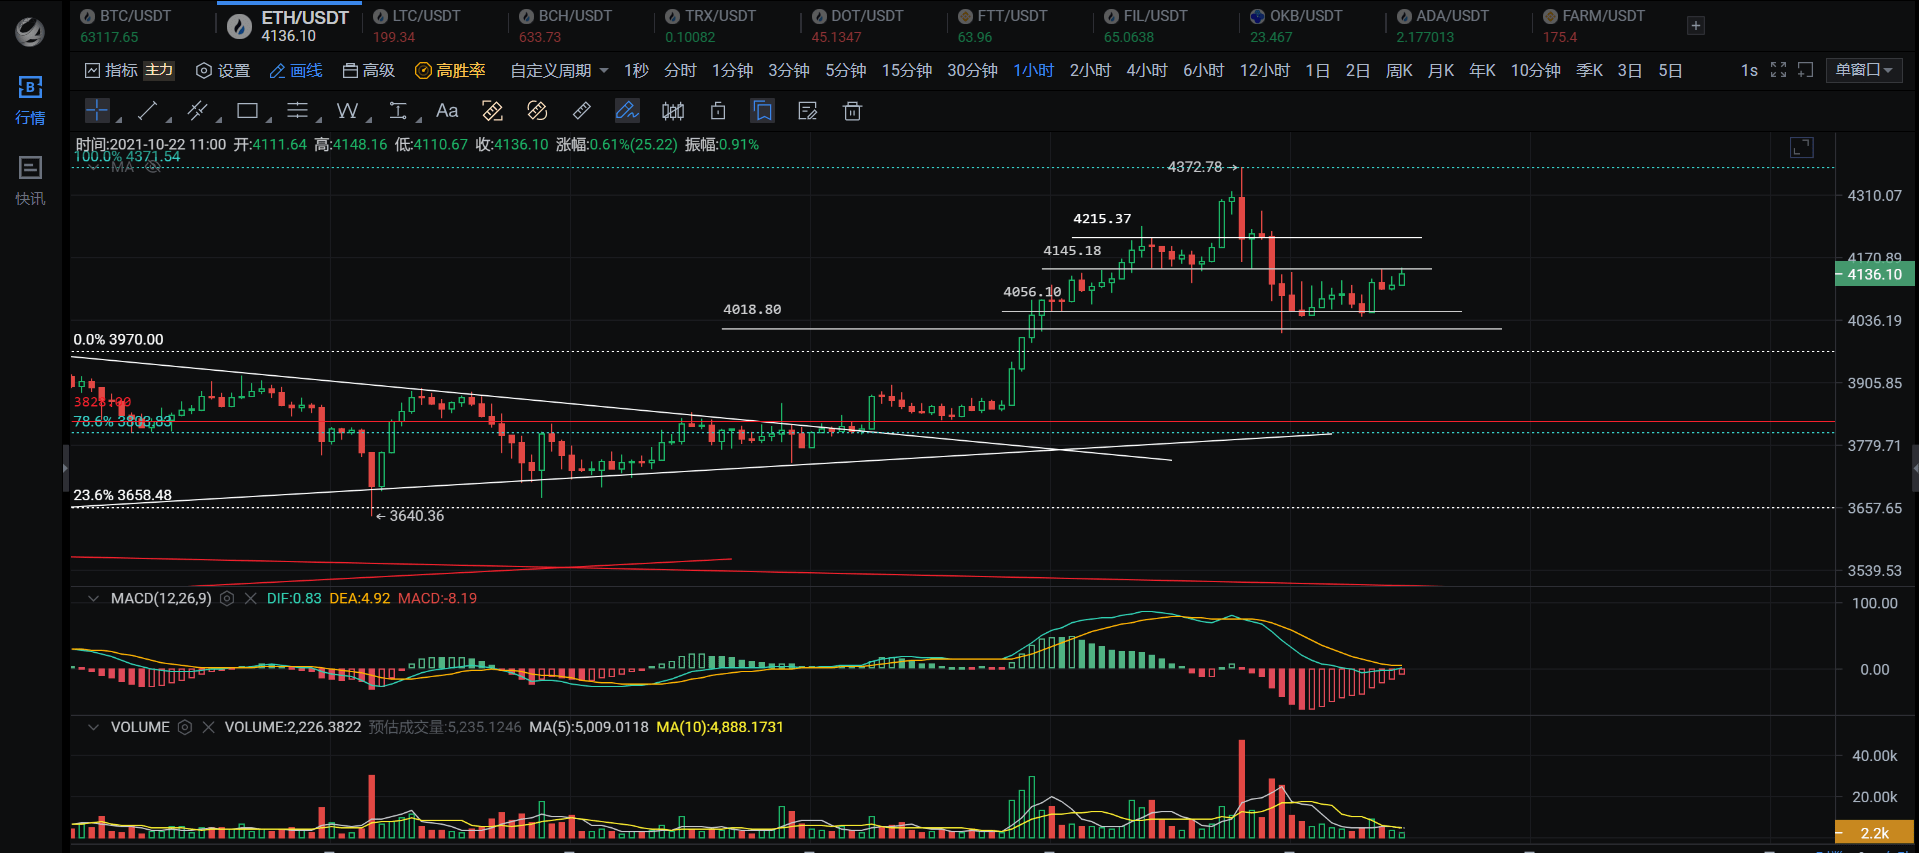This screenshot has width=1919, height=853.
Task: Toggle the 主力 indicator badge
Action: [159, 70]
